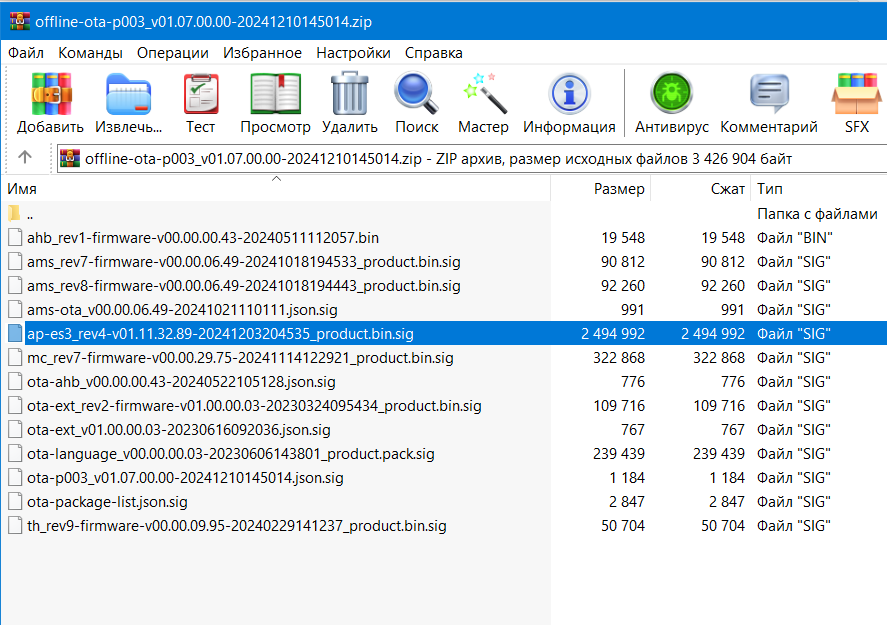Open the Настройки menu
Screen dimensions: 887x625
[353, 53]
